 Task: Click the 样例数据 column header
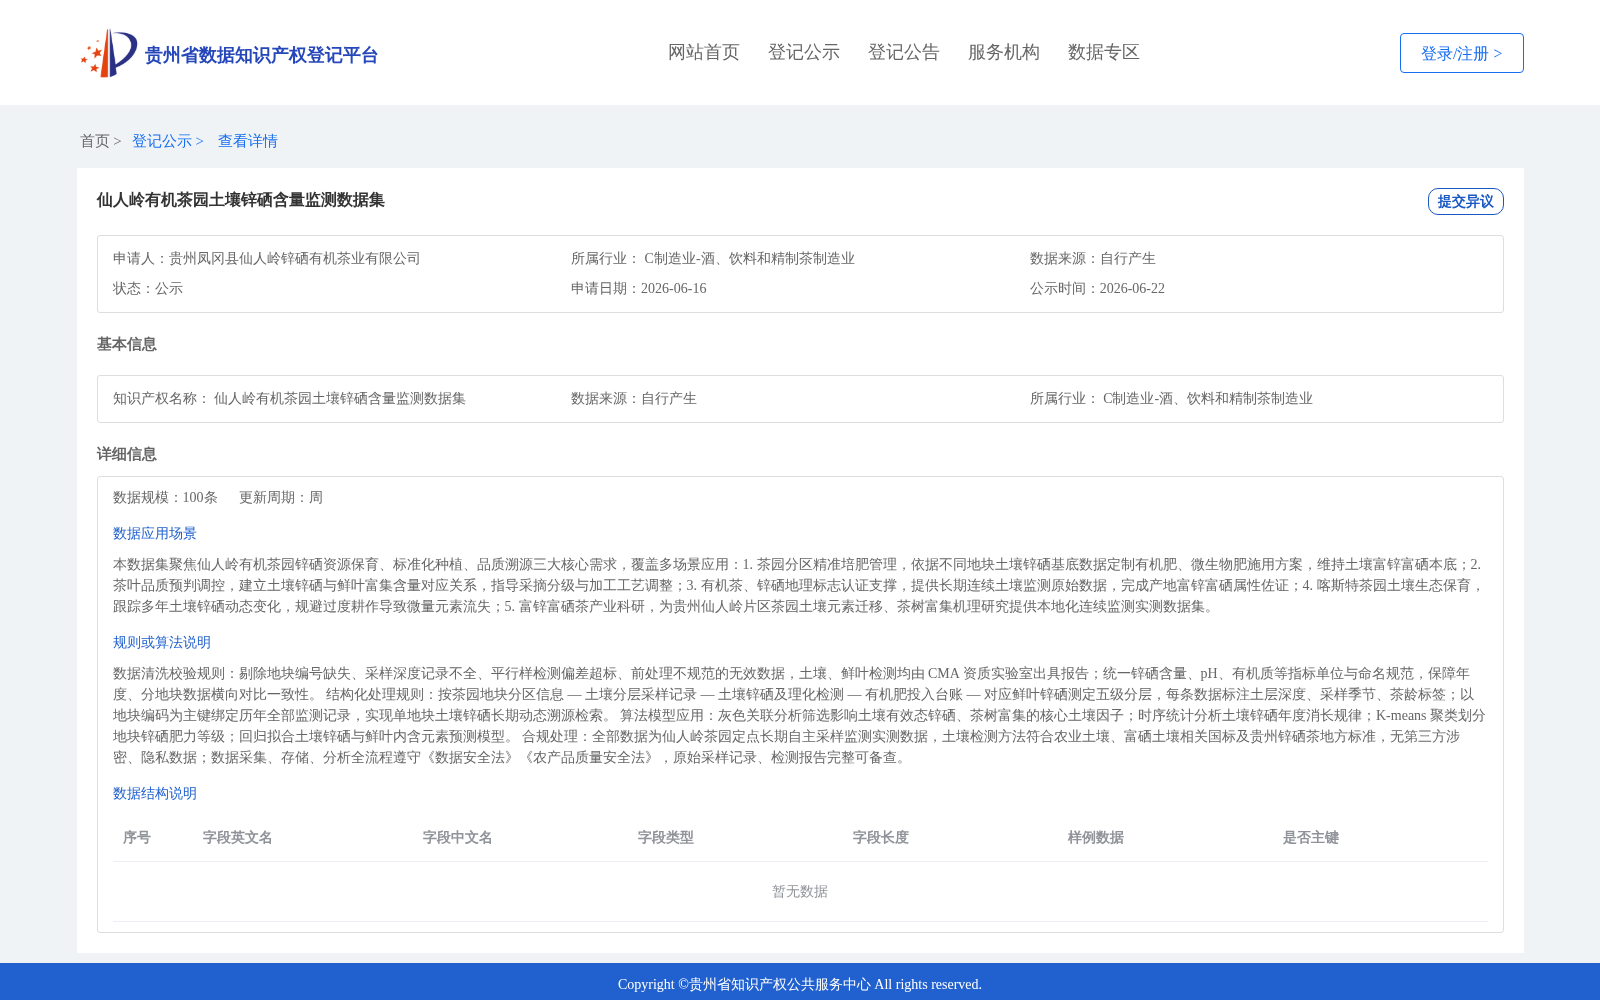[x=1096, y=838]
